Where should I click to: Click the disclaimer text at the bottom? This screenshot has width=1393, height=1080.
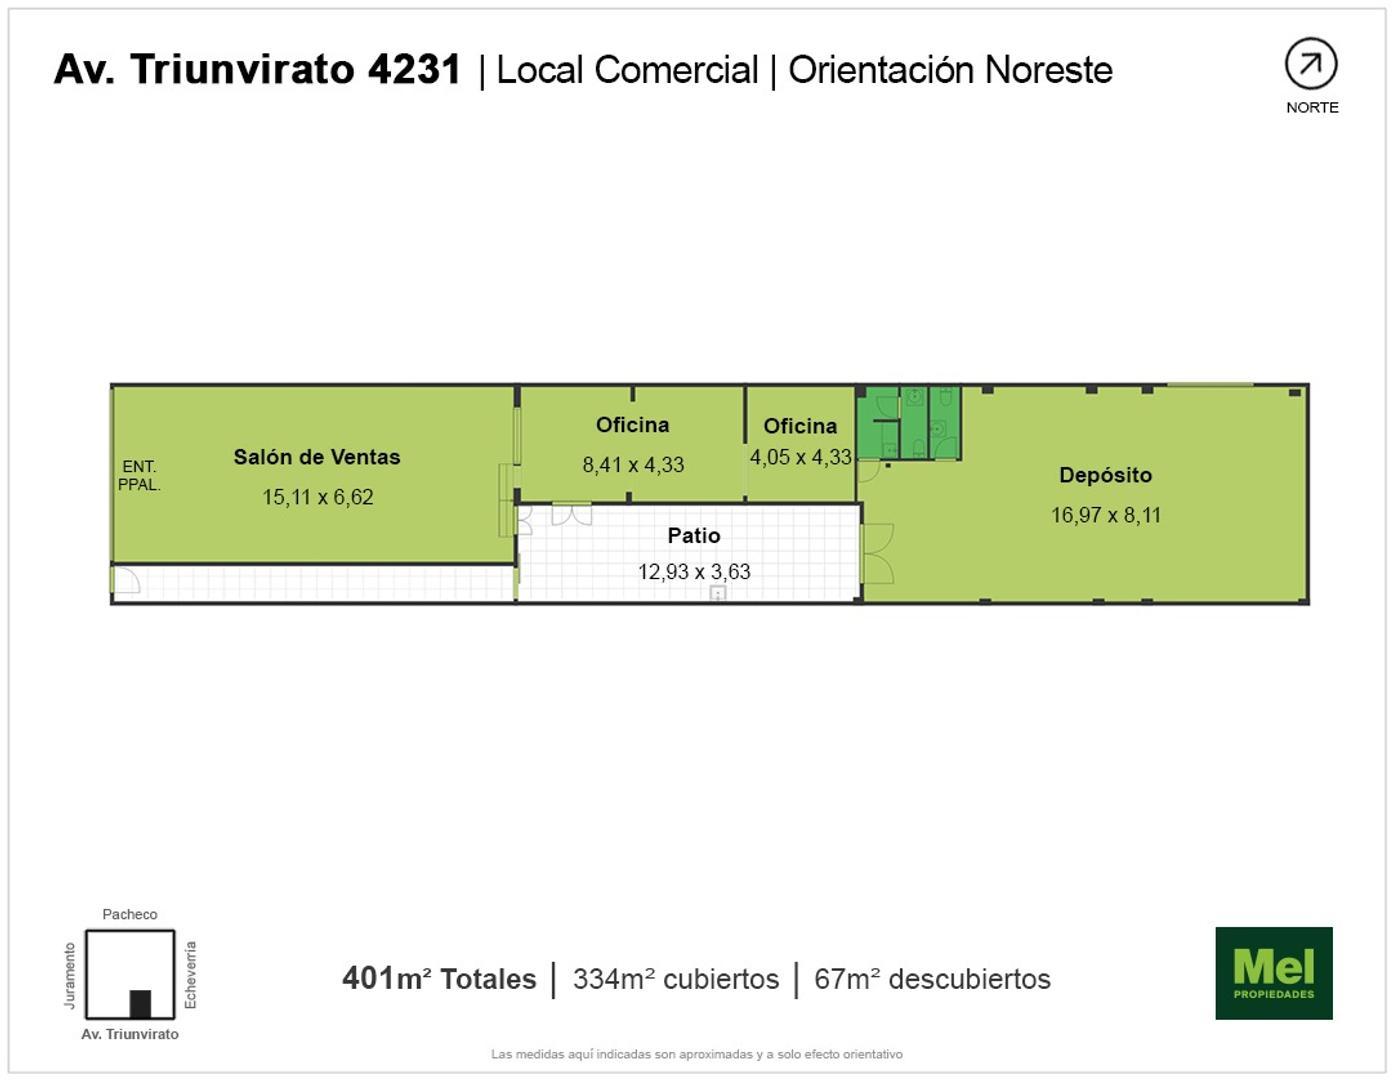click(x=696, y=1053)
